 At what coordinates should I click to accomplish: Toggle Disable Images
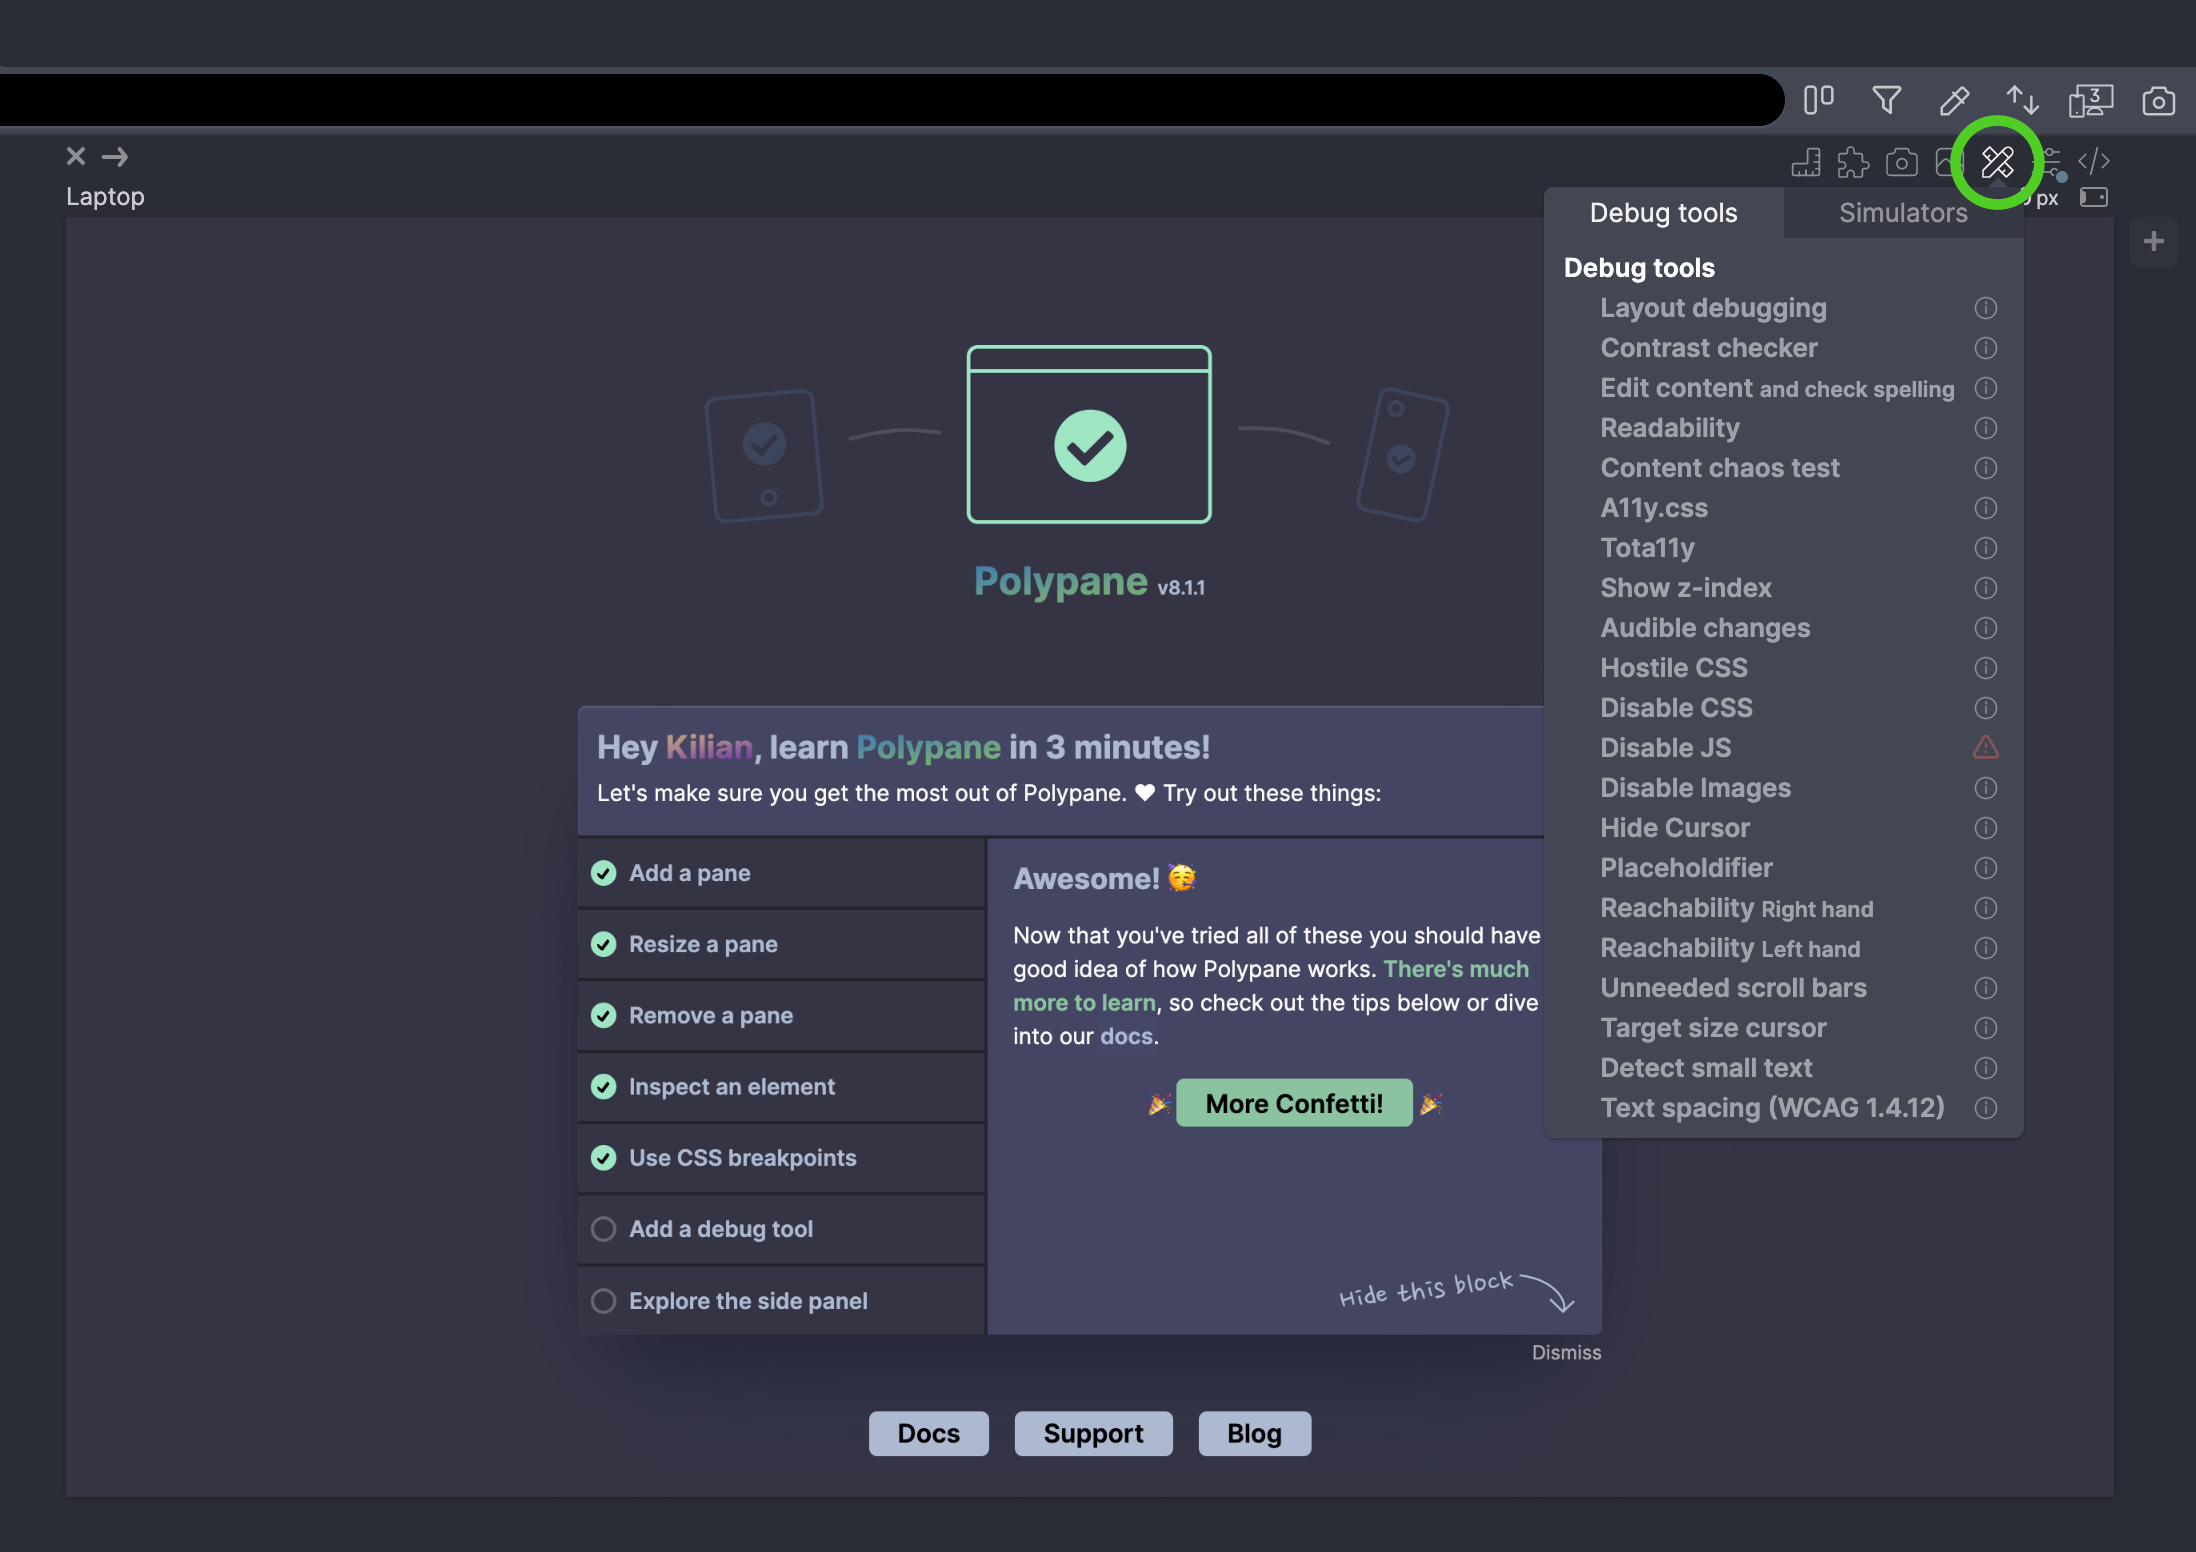pos(1695,788)
